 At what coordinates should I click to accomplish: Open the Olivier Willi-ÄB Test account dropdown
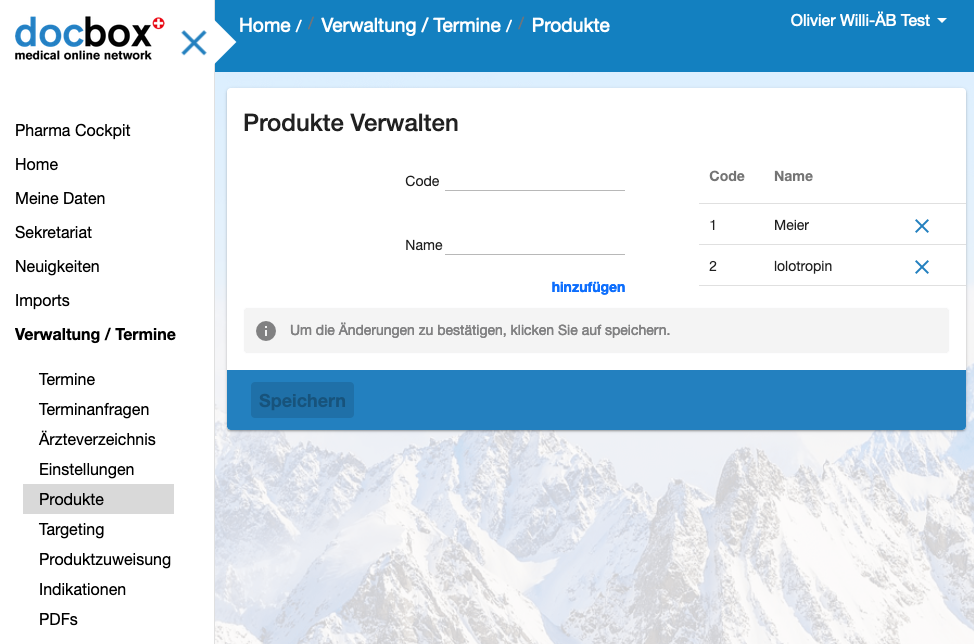(x=866, y=20)
